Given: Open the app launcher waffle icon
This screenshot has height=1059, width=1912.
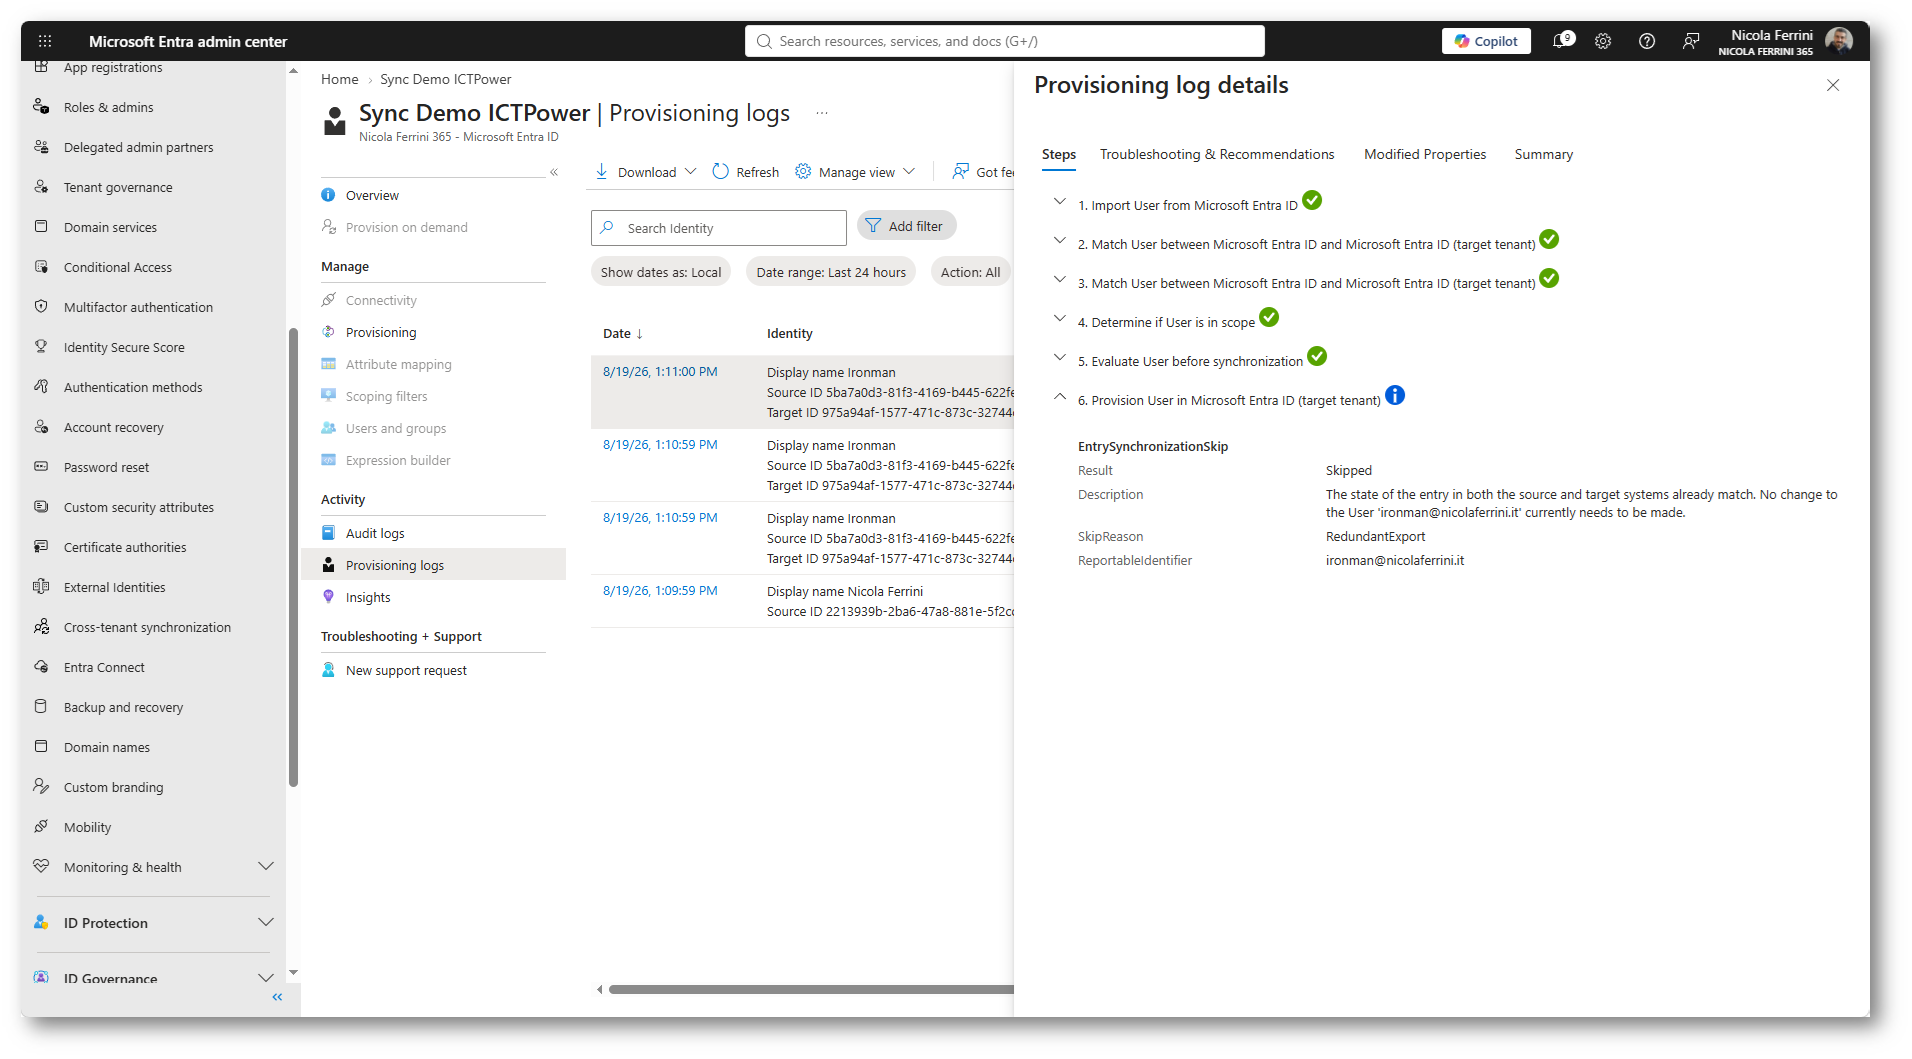Looking at the screenshot, I should point(45,41).
